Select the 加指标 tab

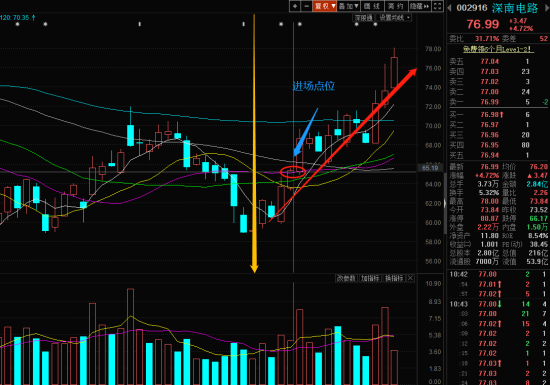pos(370,278)
